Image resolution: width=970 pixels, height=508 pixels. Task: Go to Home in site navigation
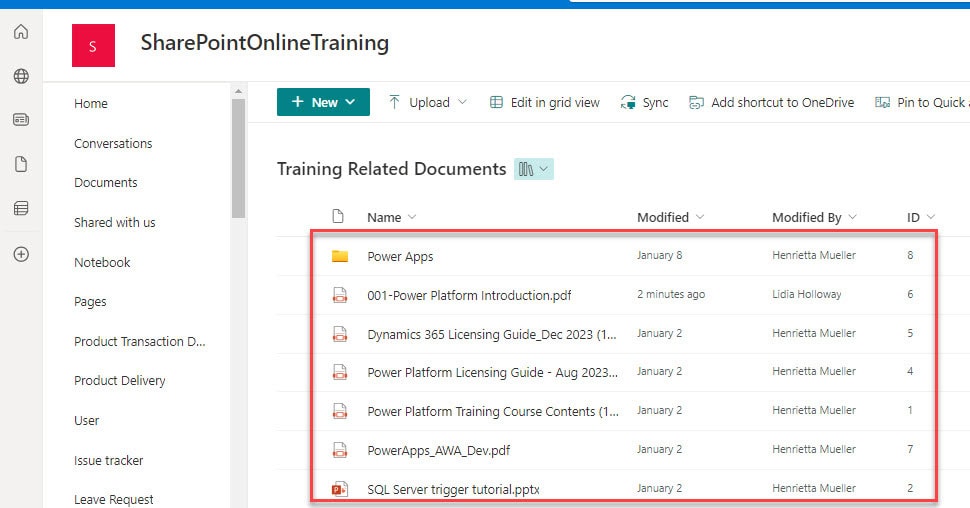click(x=91, y=103)
